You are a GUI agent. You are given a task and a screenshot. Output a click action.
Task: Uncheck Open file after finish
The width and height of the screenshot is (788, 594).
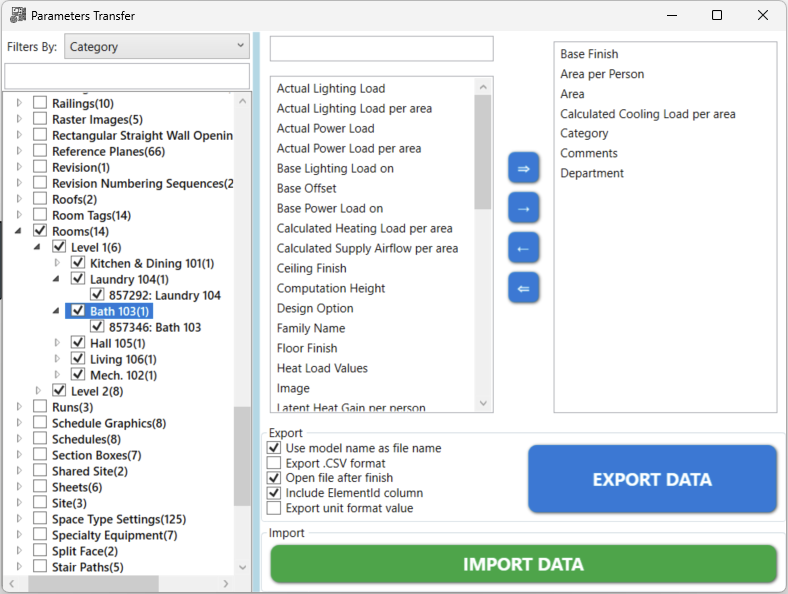[274, 477]
